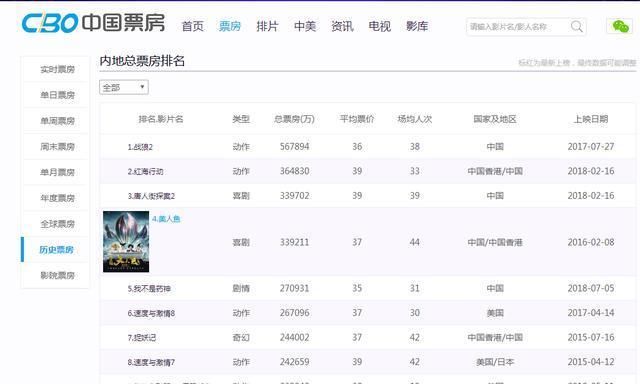Go to the 首页 nav item
Screen dimensions: 640x384
pos(192,27)
